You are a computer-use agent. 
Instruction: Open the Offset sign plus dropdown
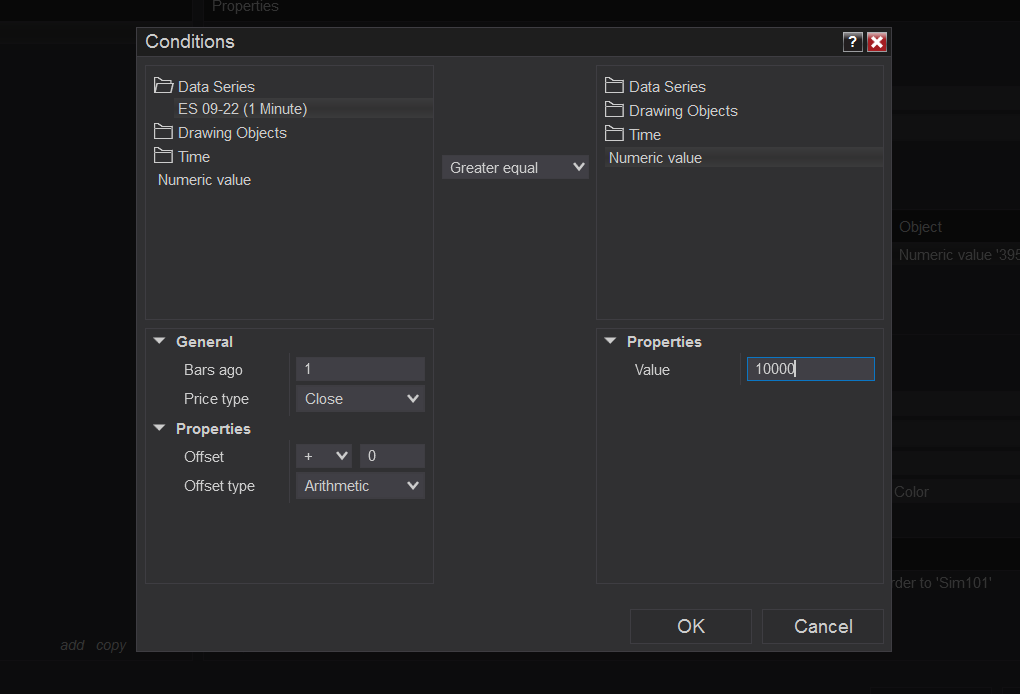(324, 457)
